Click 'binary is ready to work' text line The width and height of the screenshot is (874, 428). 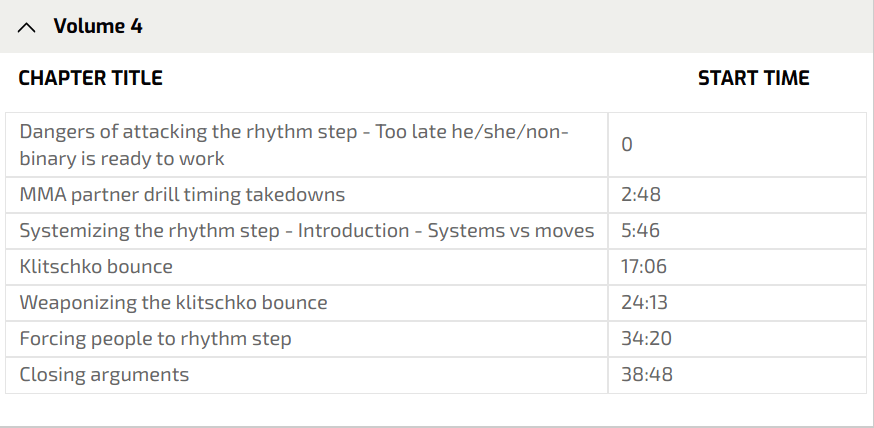pyautogui.click(x=122, y=158)
